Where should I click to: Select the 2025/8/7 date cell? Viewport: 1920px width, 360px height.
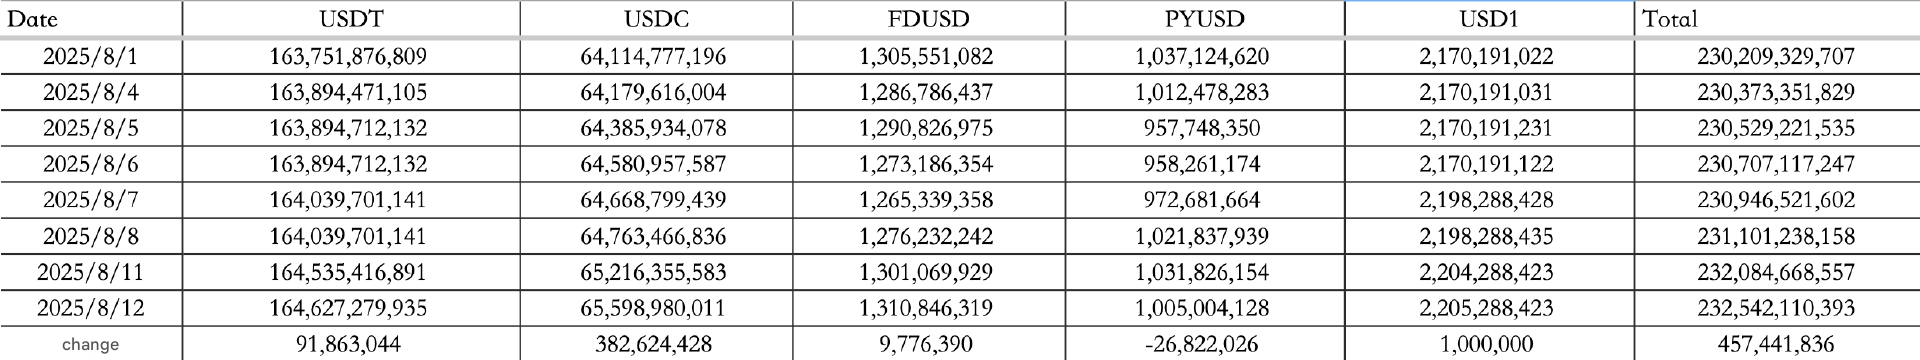(91, 200)
